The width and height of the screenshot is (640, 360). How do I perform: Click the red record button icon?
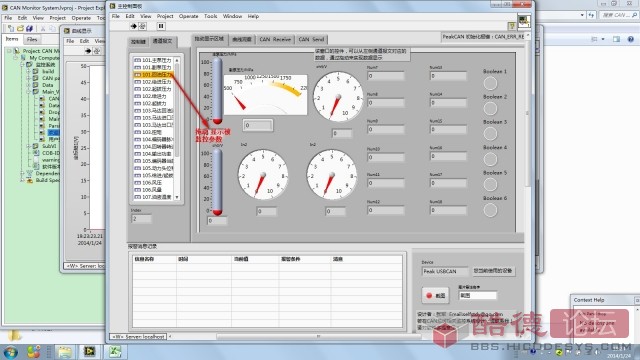click(435, 295)
